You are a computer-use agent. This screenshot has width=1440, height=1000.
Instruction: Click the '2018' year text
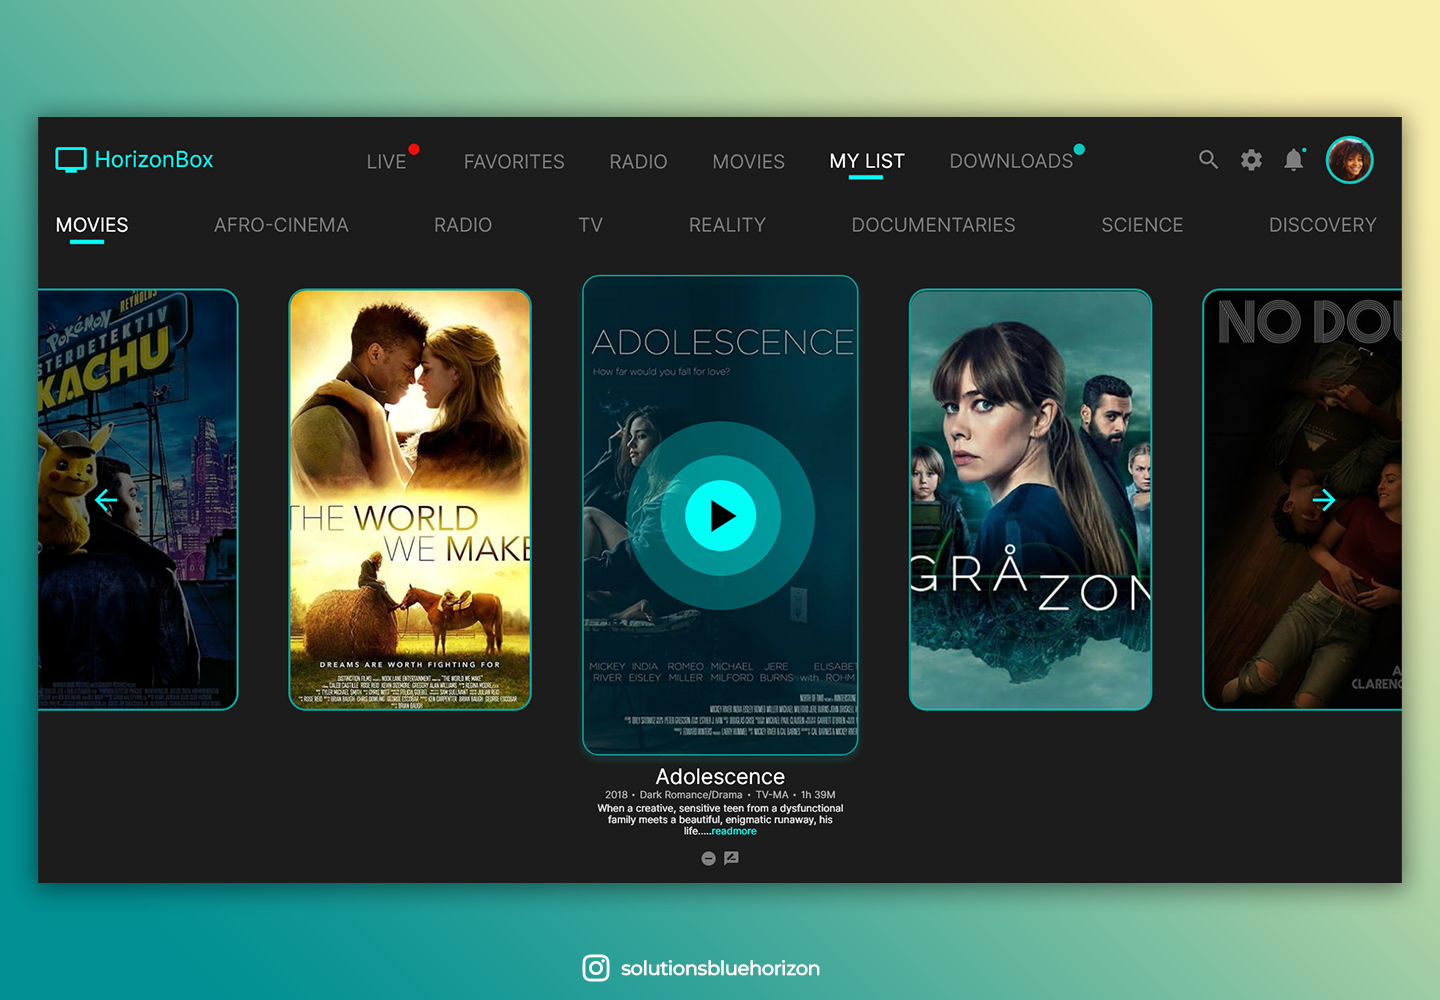pyautogui.click(x=616, y=795)
